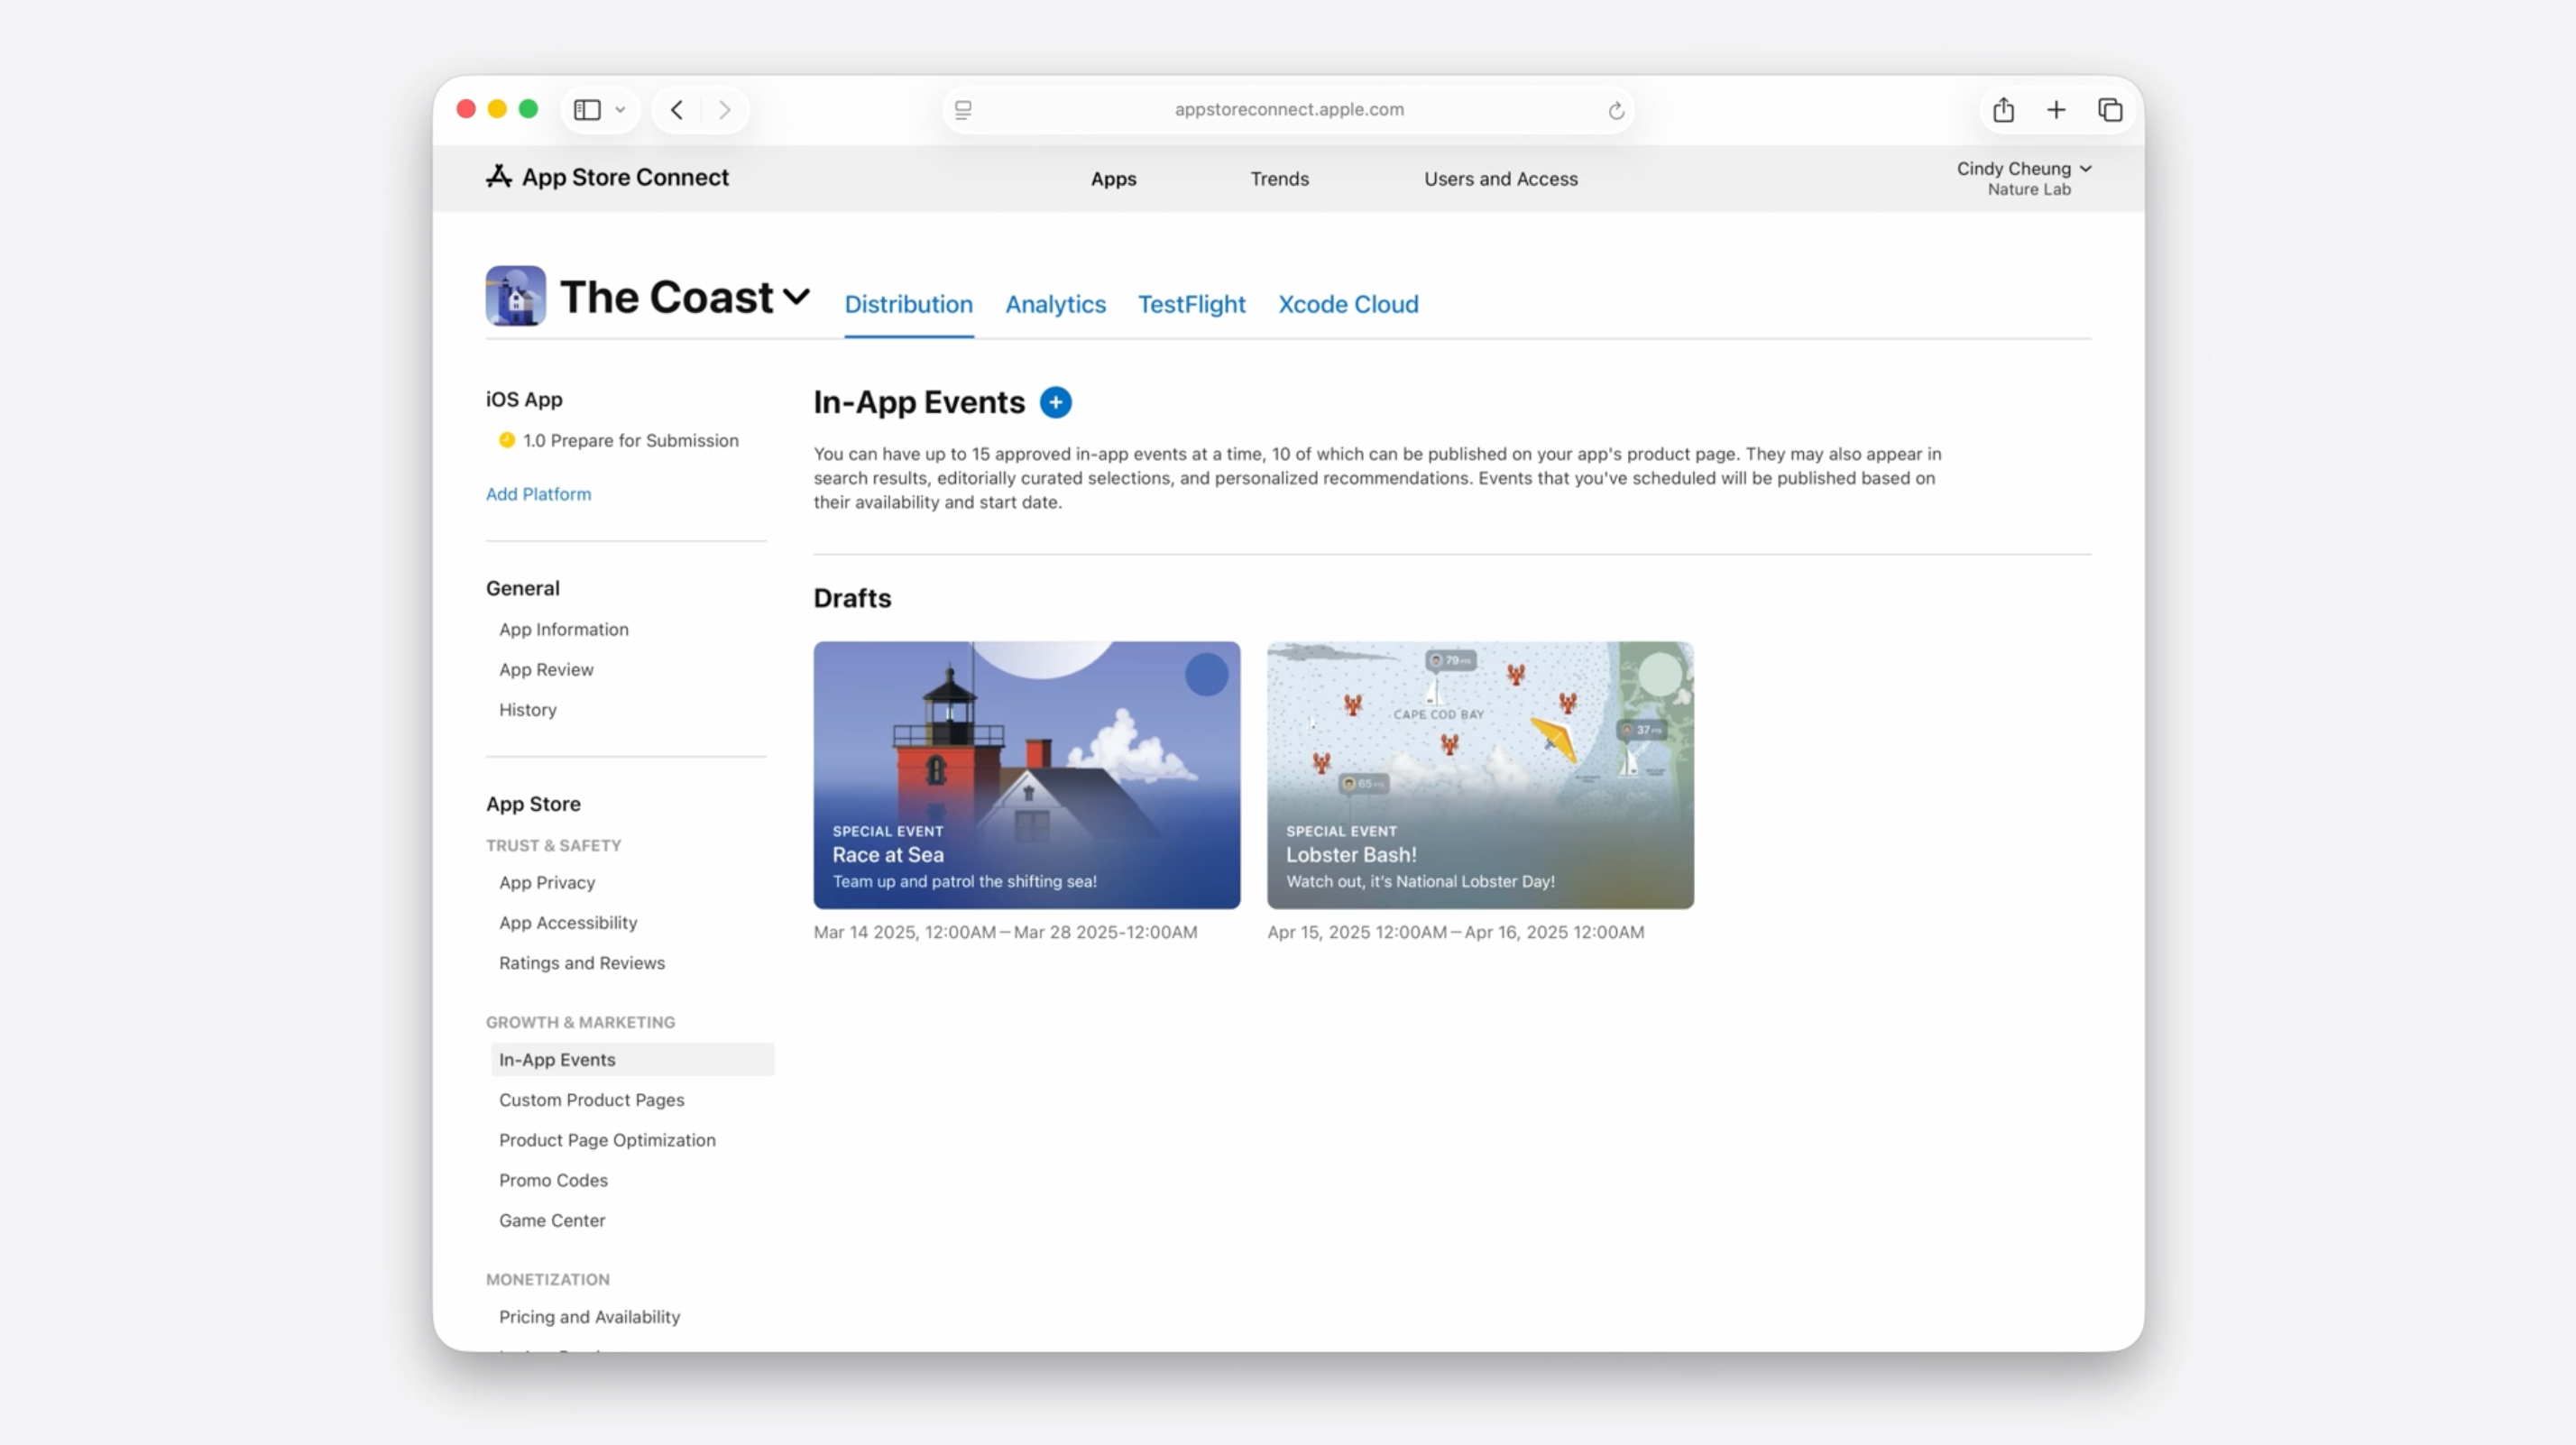Open a new tab with the plus icon
The height and width of the screenshot is (1445, 2576).
pos(2056,110)
